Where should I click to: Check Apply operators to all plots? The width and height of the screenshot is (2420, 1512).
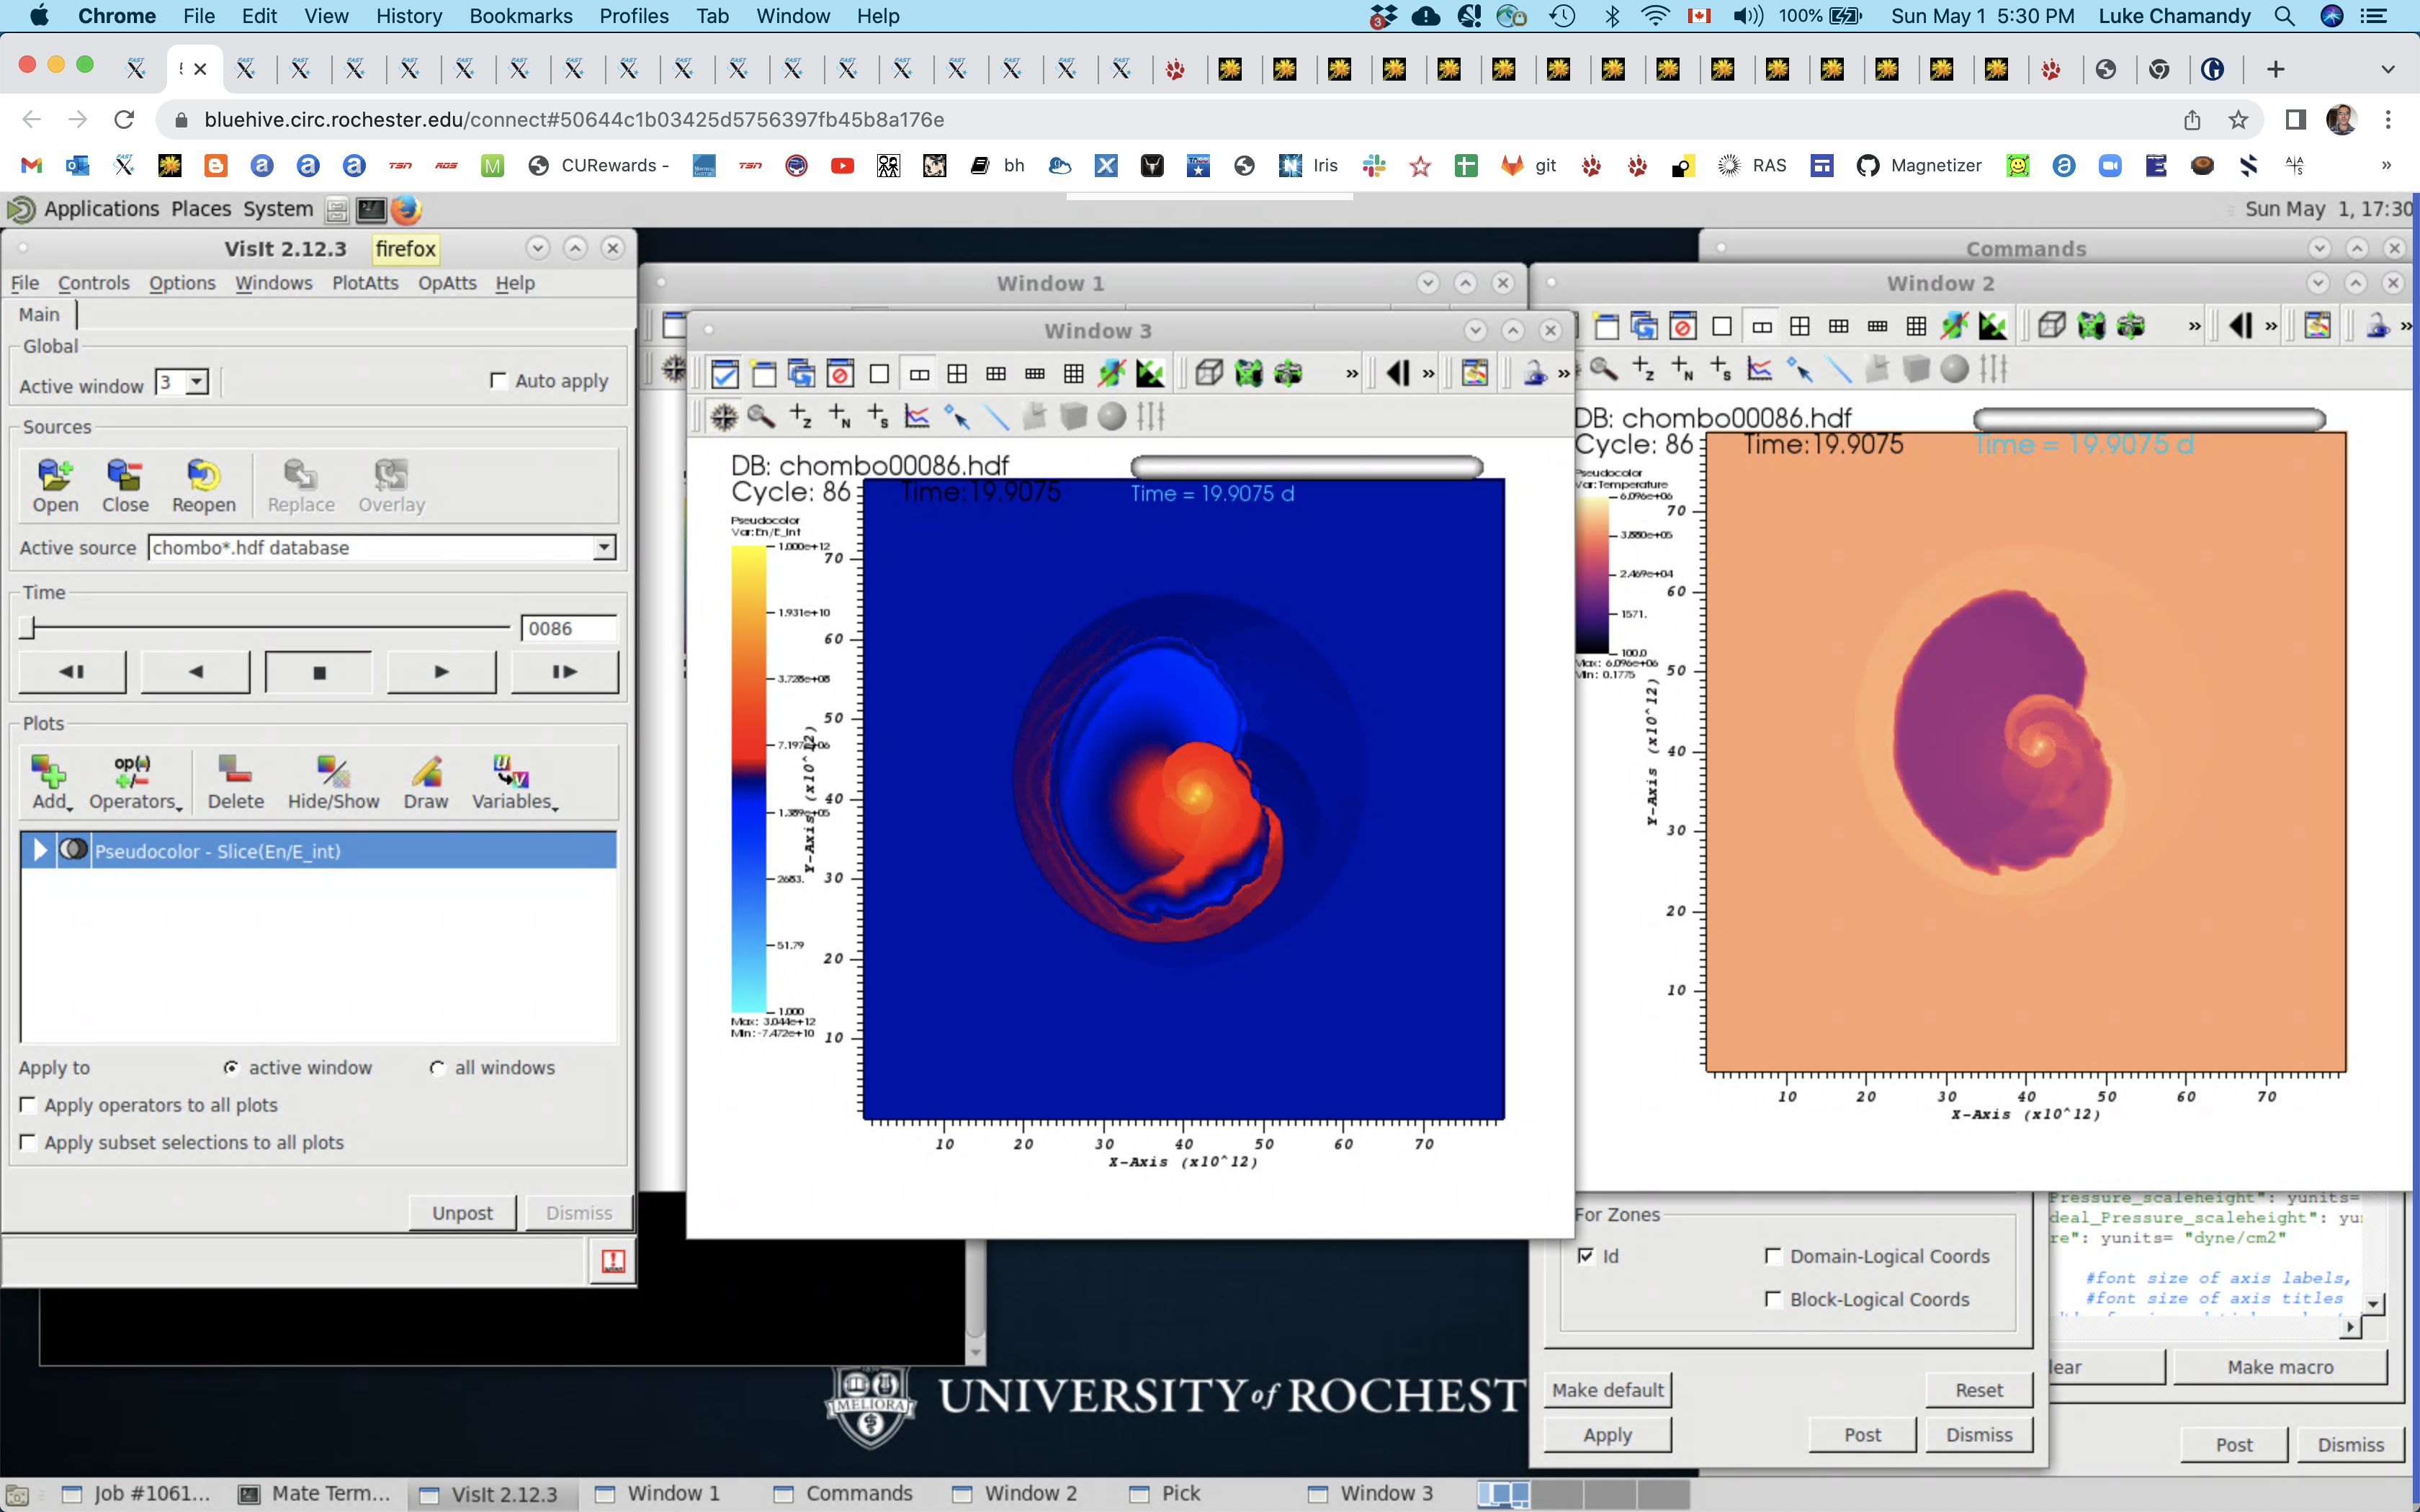tap(28, 1105)
